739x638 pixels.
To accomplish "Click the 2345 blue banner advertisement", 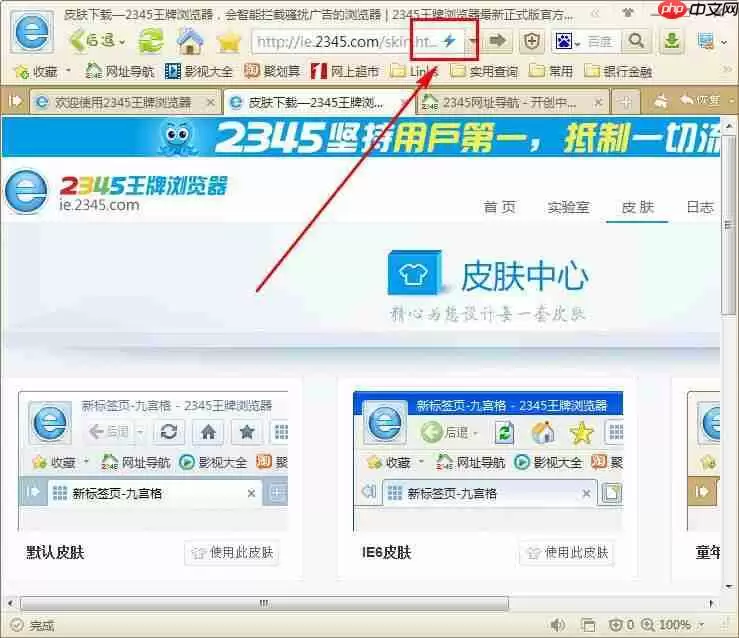I will coord(361,138).
